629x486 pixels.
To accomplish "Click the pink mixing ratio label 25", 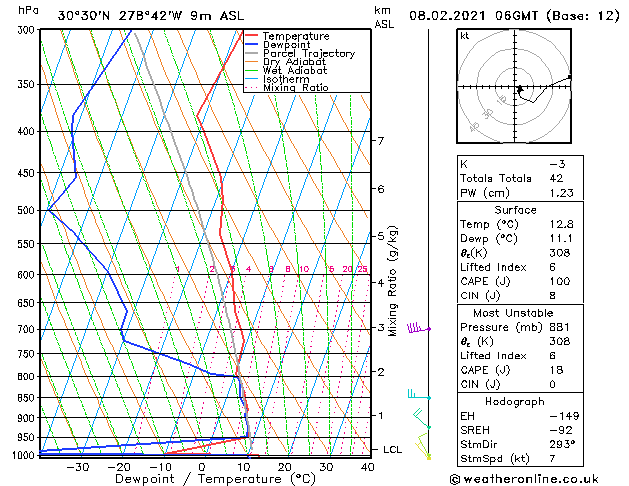I will (x=362, y=269).
